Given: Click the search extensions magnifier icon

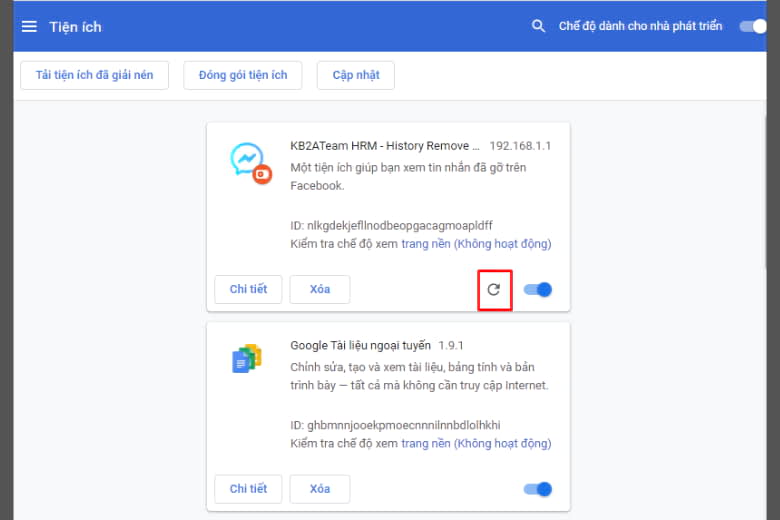Looking at the screenshot, I should click(538, 26).
